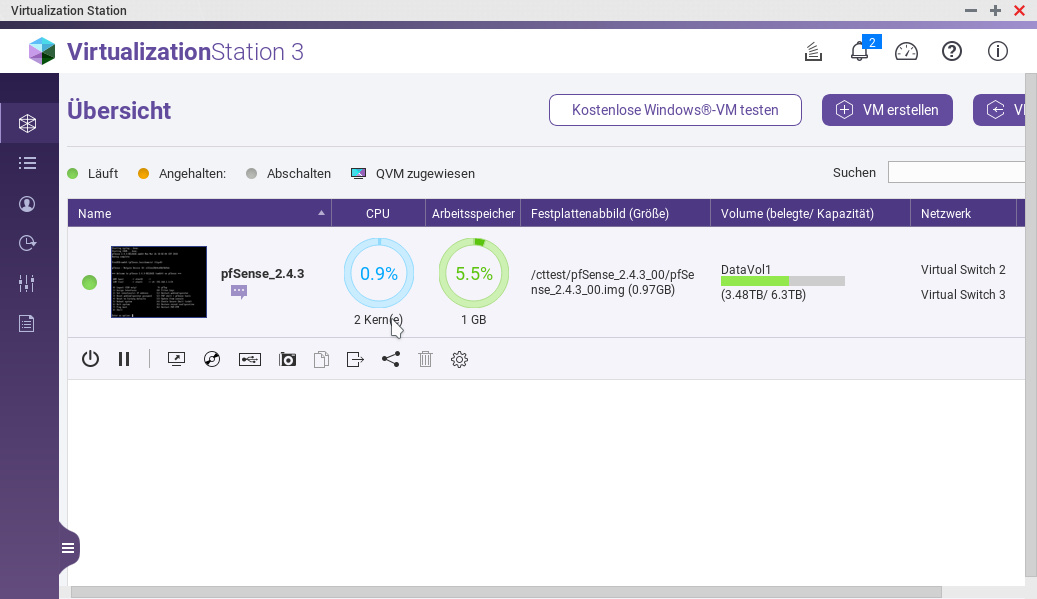Expand the collapsed sidebar hamburger handle

tap(68, 547)
